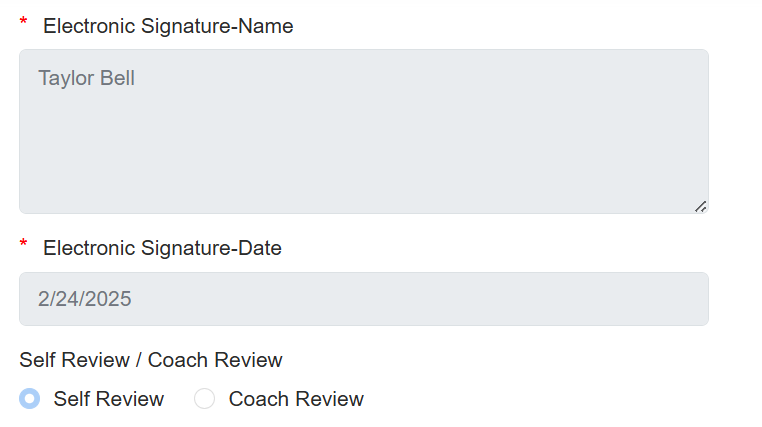Click the blank right end of the date field
Screen dimensions: 762x427
click(620, 299)
